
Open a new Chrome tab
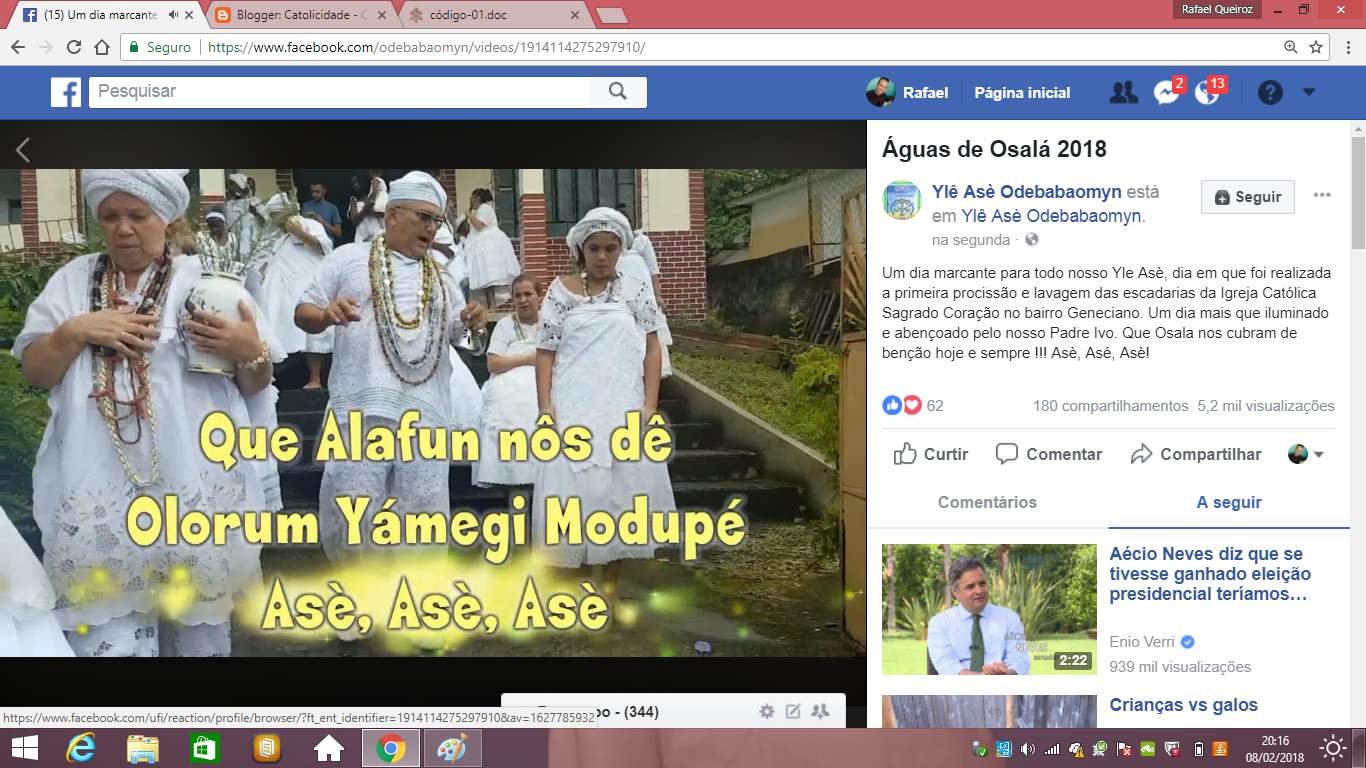[611, 15]
